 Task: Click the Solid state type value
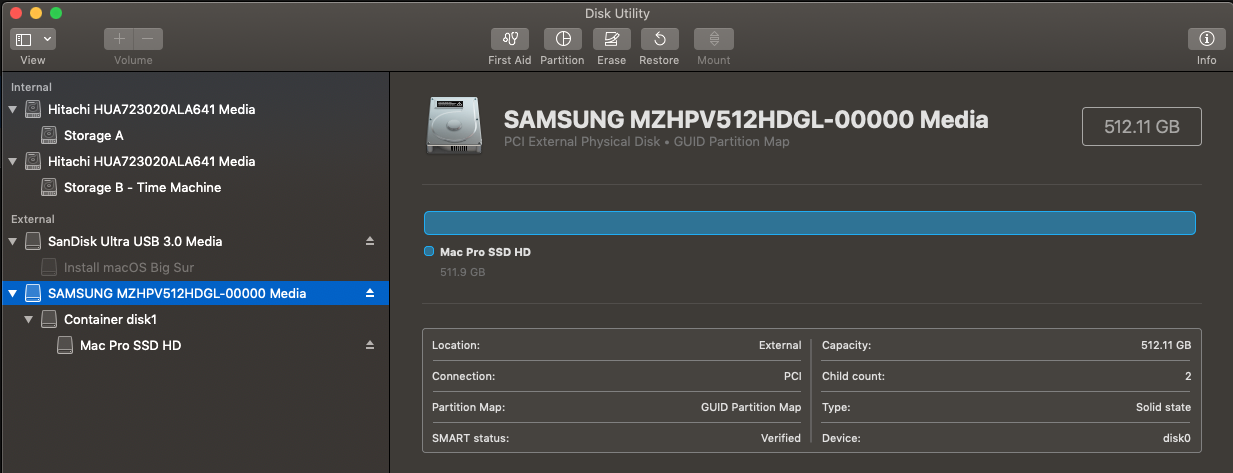[1163, 407]
